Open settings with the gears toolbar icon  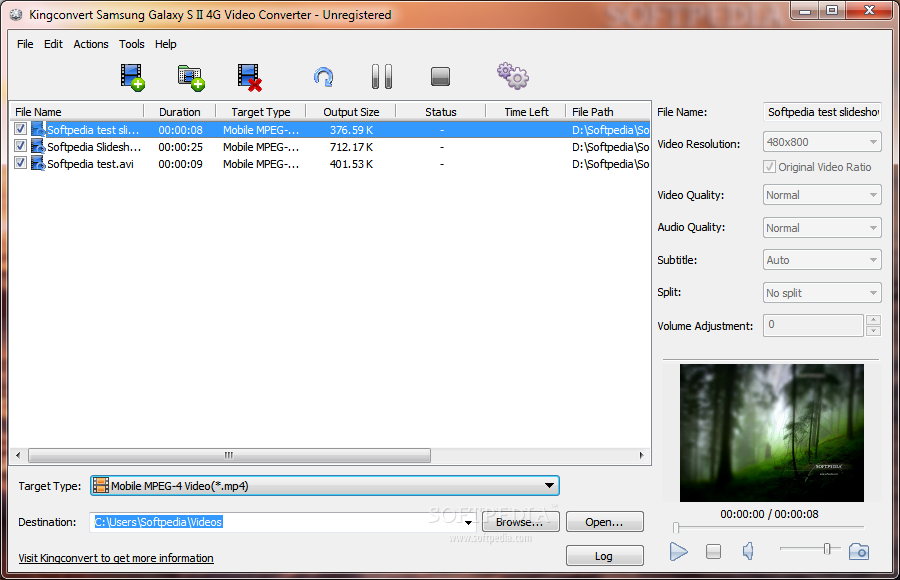coord(513,76)
